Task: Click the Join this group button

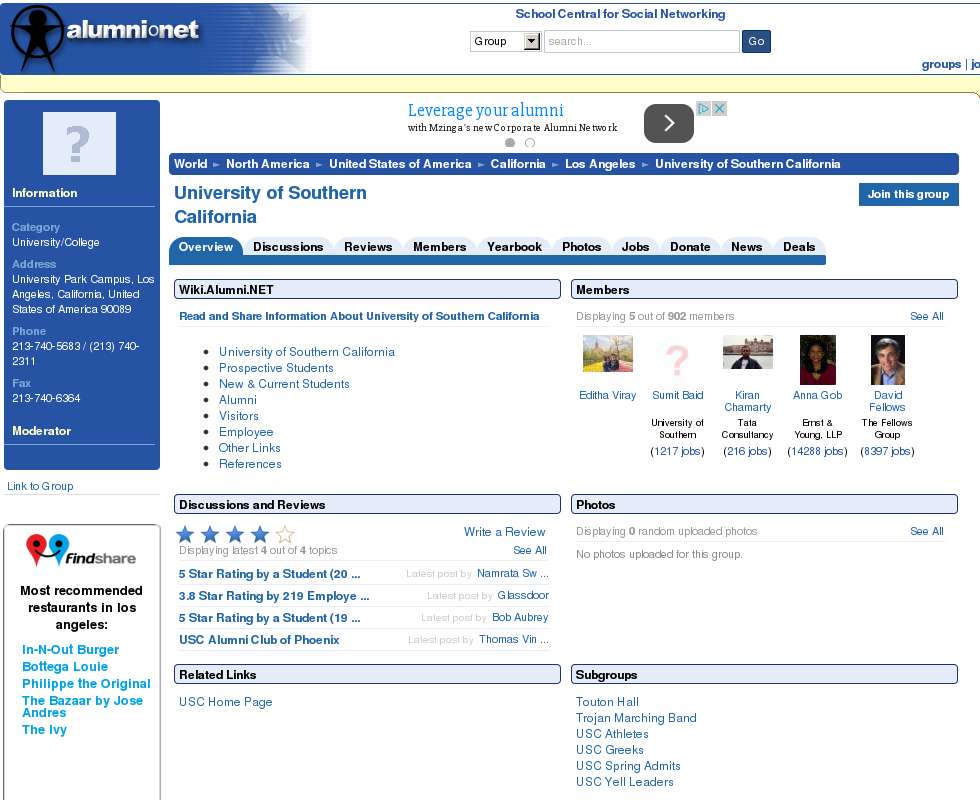Action: tap(908, 194)
